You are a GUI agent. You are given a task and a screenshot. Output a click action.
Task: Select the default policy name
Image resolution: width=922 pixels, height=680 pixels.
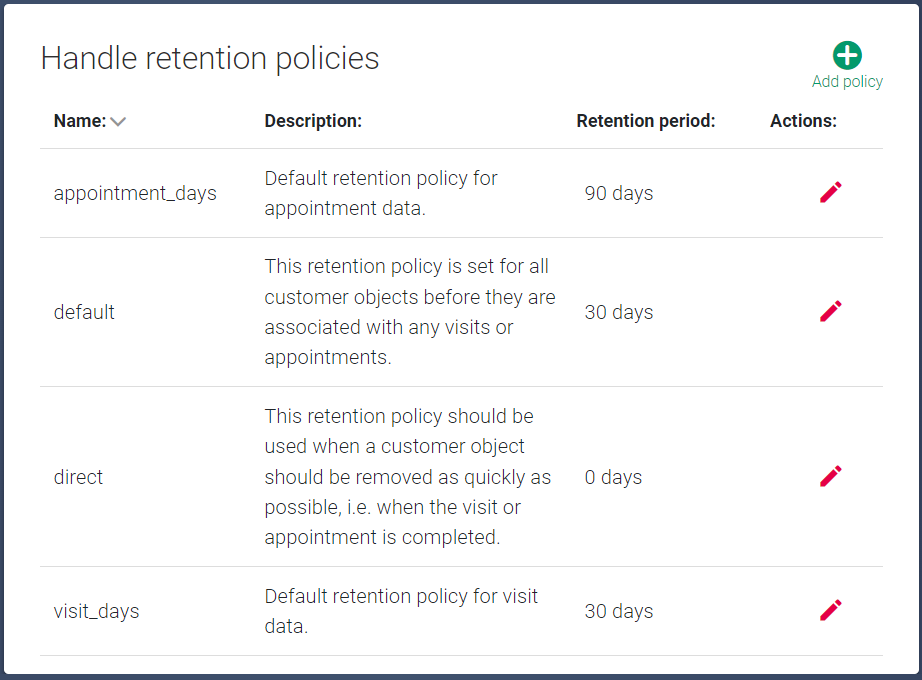point(84,312)
